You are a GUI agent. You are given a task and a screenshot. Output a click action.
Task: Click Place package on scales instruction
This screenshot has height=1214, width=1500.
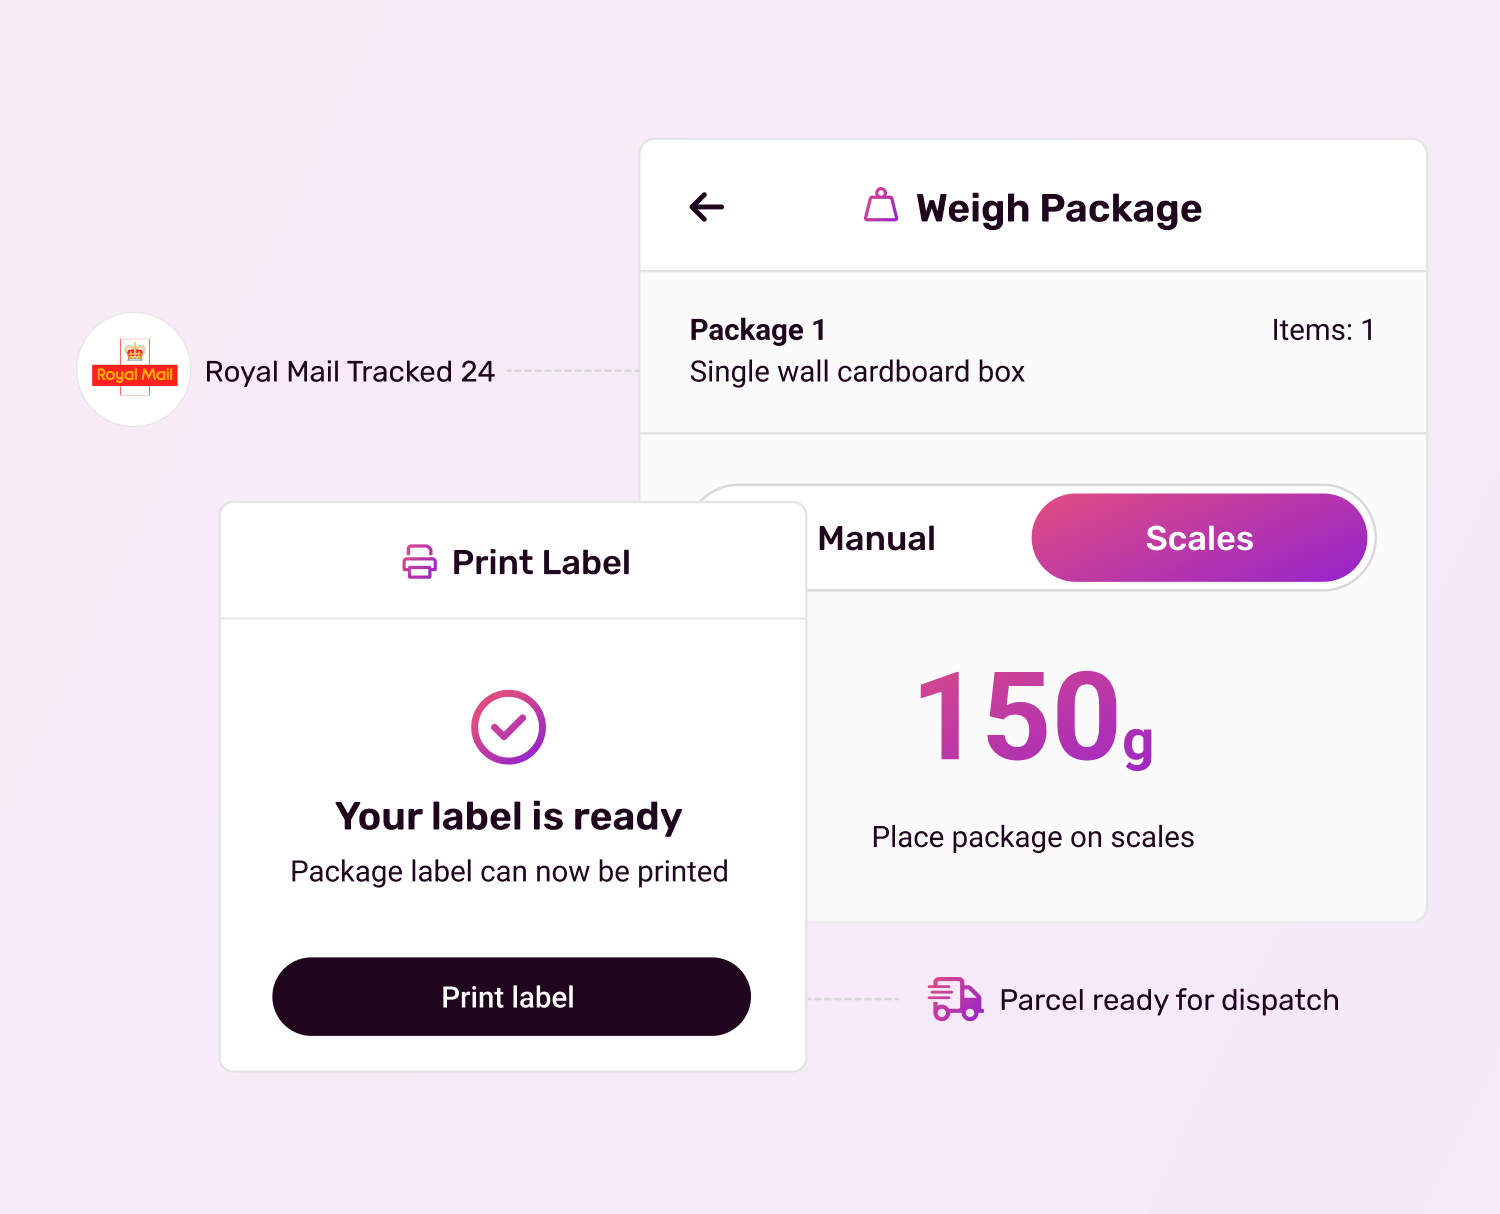(x=1033, y=836)
